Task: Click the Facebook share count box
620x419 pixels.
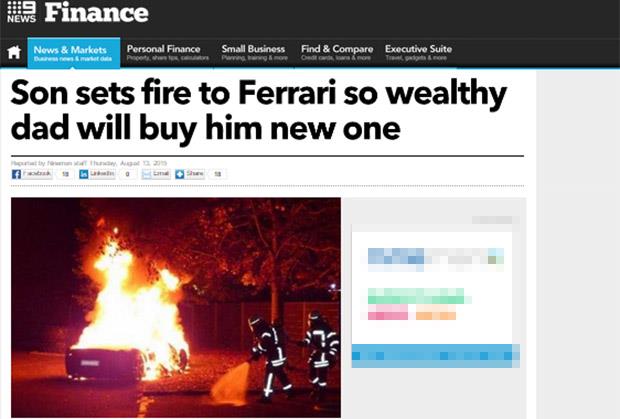Action: [65, 174]
